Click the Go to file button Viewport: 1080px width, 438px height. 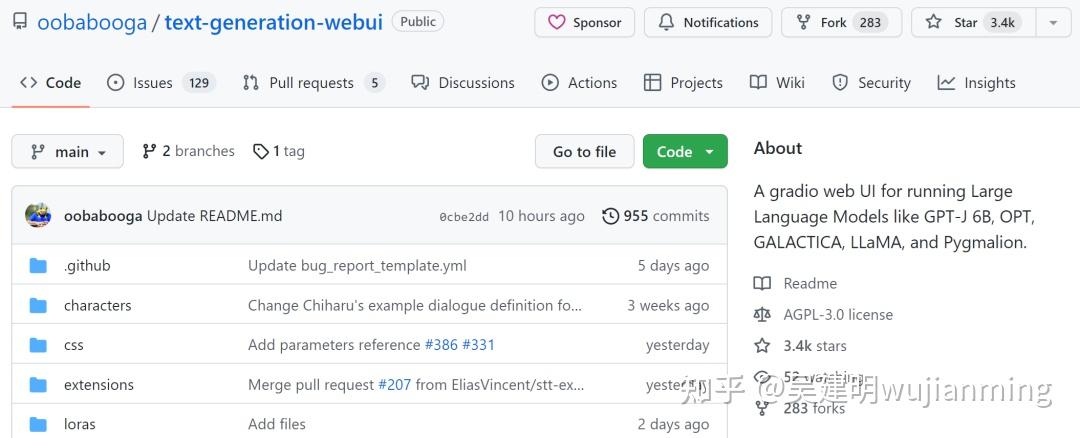[x=584, y=152]
